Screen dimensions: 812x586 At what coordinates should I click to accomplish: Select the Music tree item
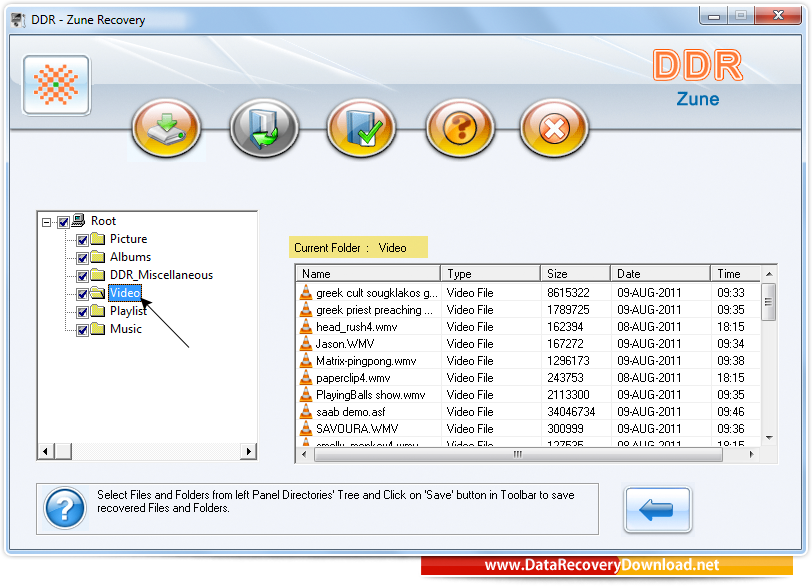(126, 329)
